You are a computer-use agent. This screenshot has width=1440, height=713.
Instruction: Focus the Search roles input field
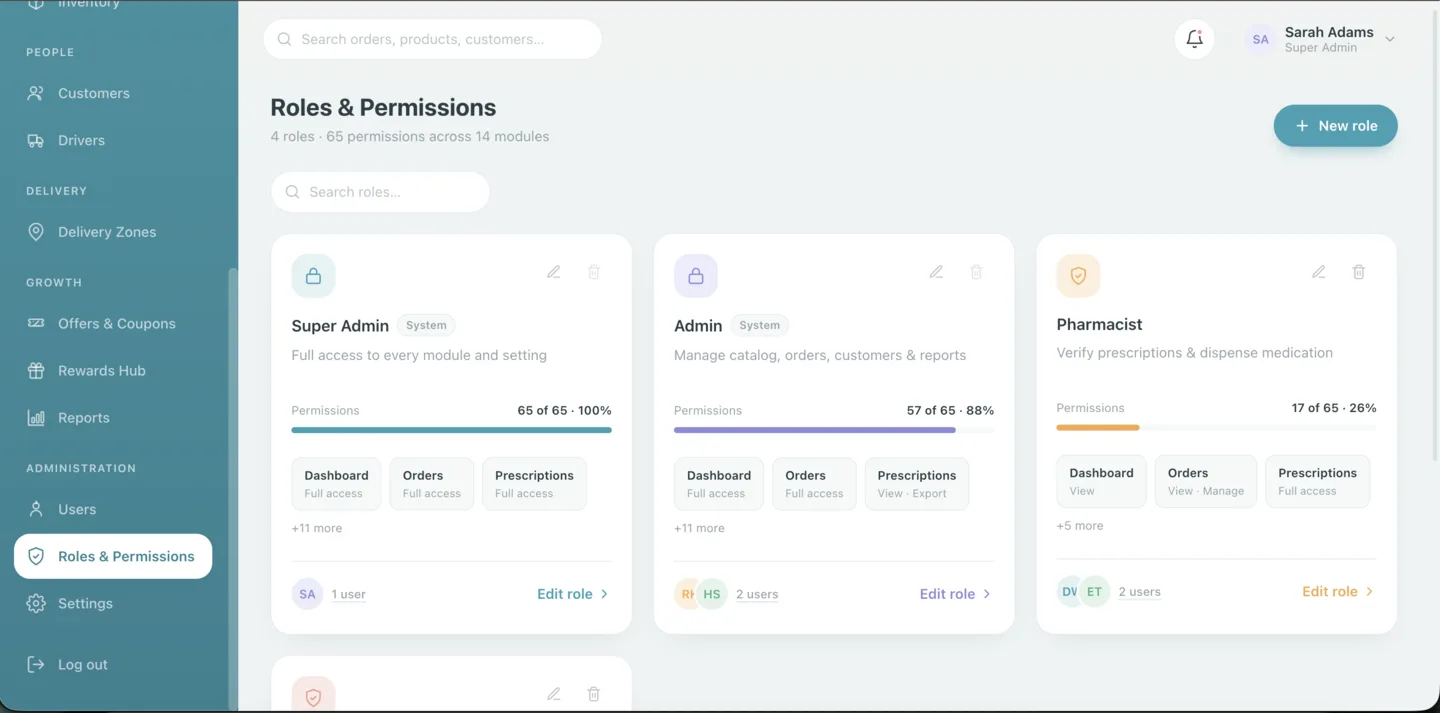(381, 192)
